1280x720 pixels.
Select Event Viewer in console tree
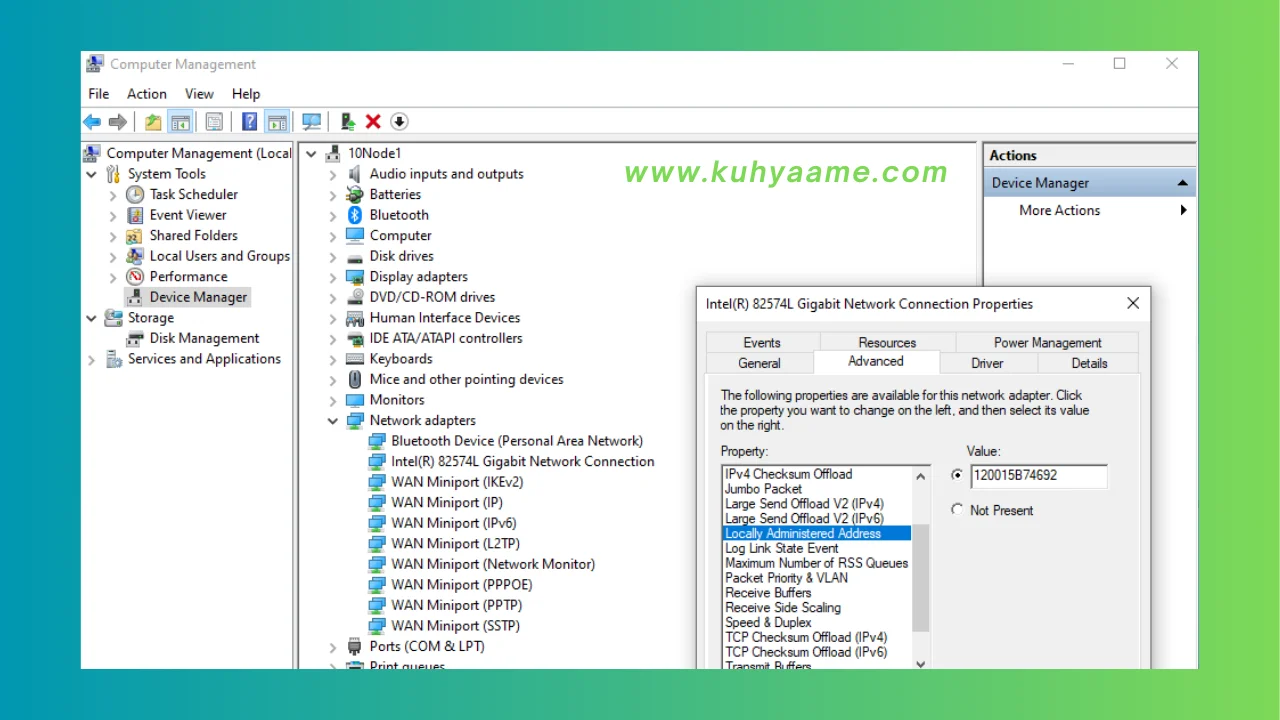(x=188, y=215)
